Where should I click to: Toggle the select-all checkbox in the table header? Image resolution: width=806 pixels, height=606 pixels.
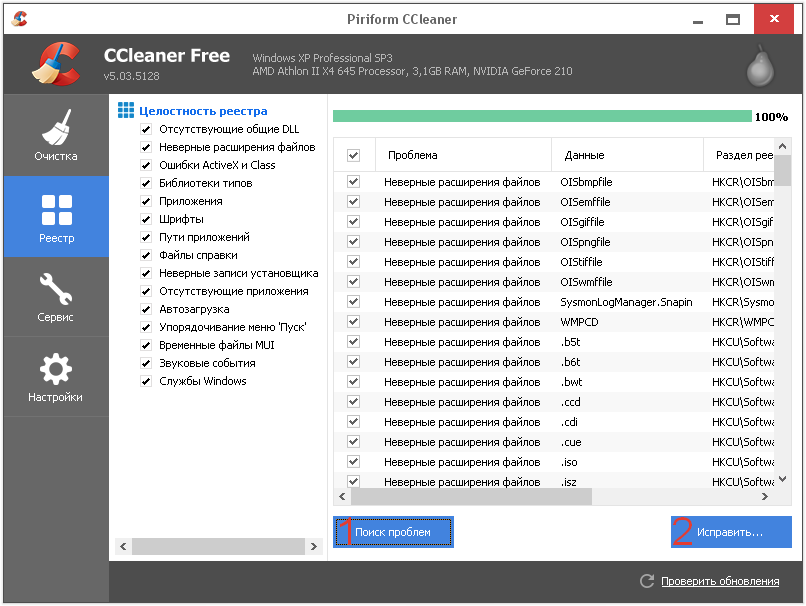[x=353, y=155]
